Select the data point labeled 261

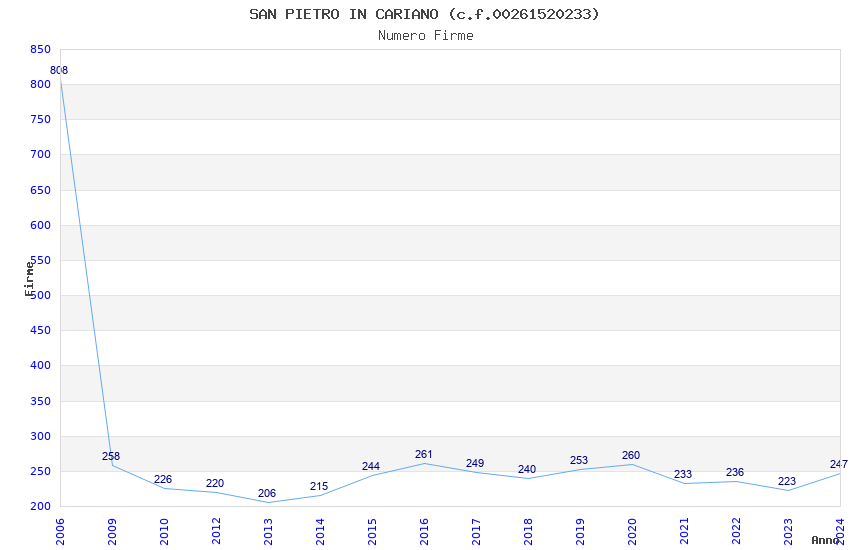[x=423, y=454]
